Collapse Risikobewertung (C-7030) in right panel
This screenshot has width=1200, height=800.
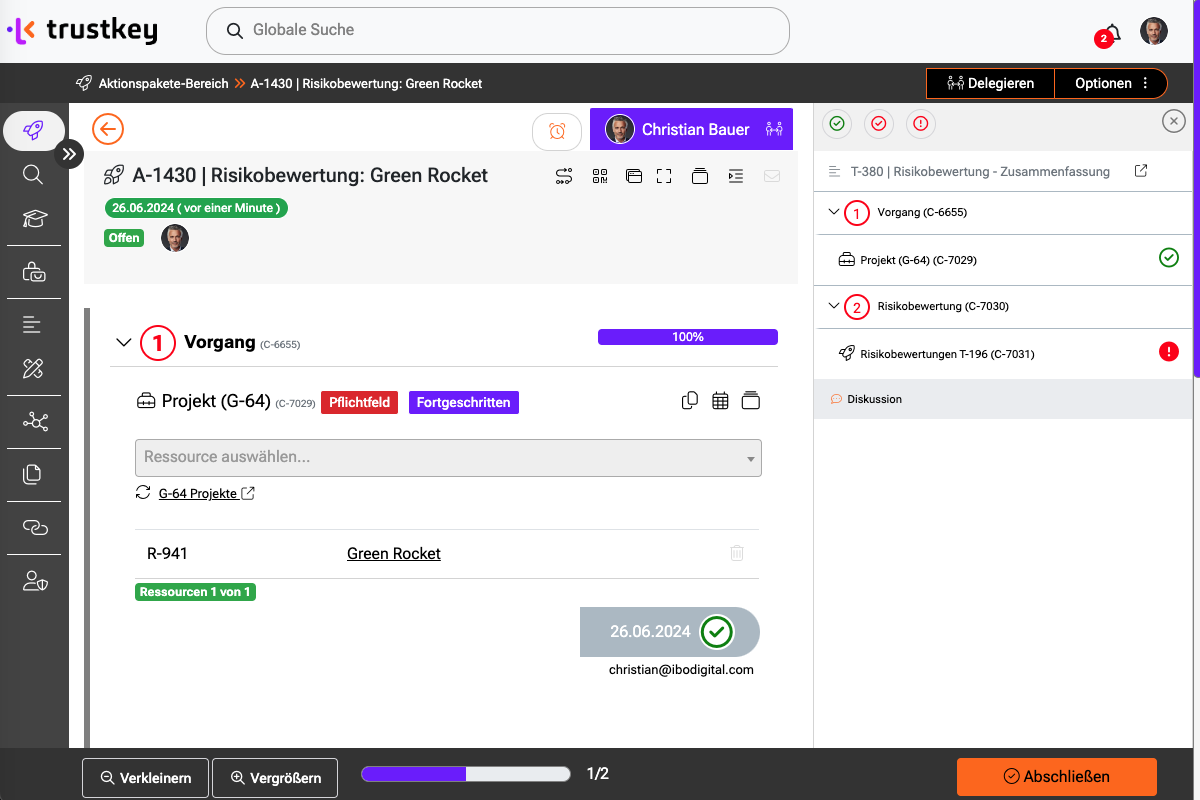(x=834, y=306)
